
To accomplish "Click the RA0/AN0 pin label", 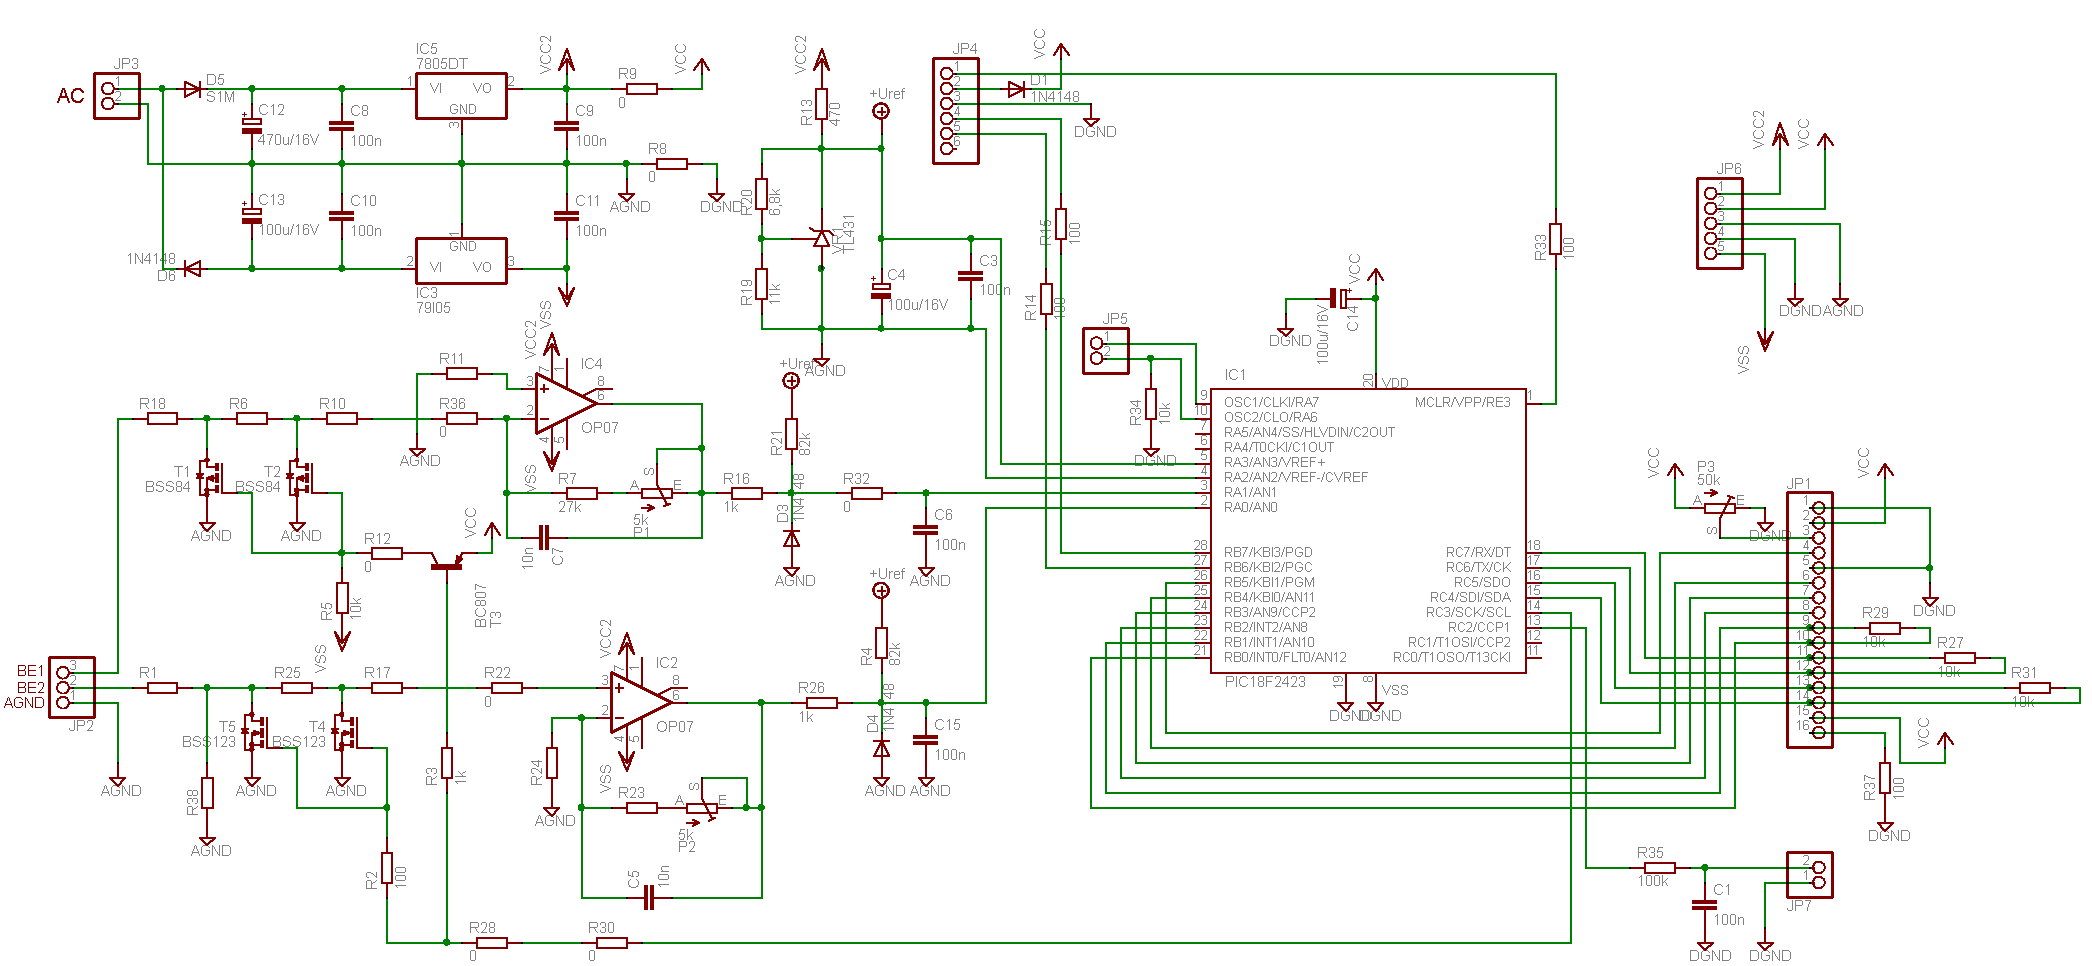I will coord(1251,507).
